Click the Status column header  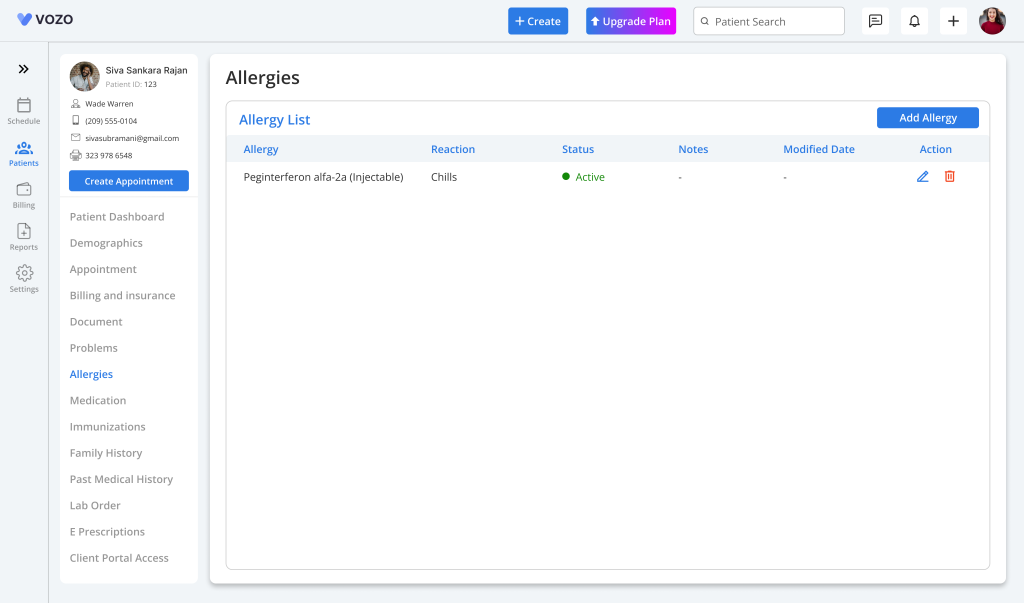tap(578, 149)
